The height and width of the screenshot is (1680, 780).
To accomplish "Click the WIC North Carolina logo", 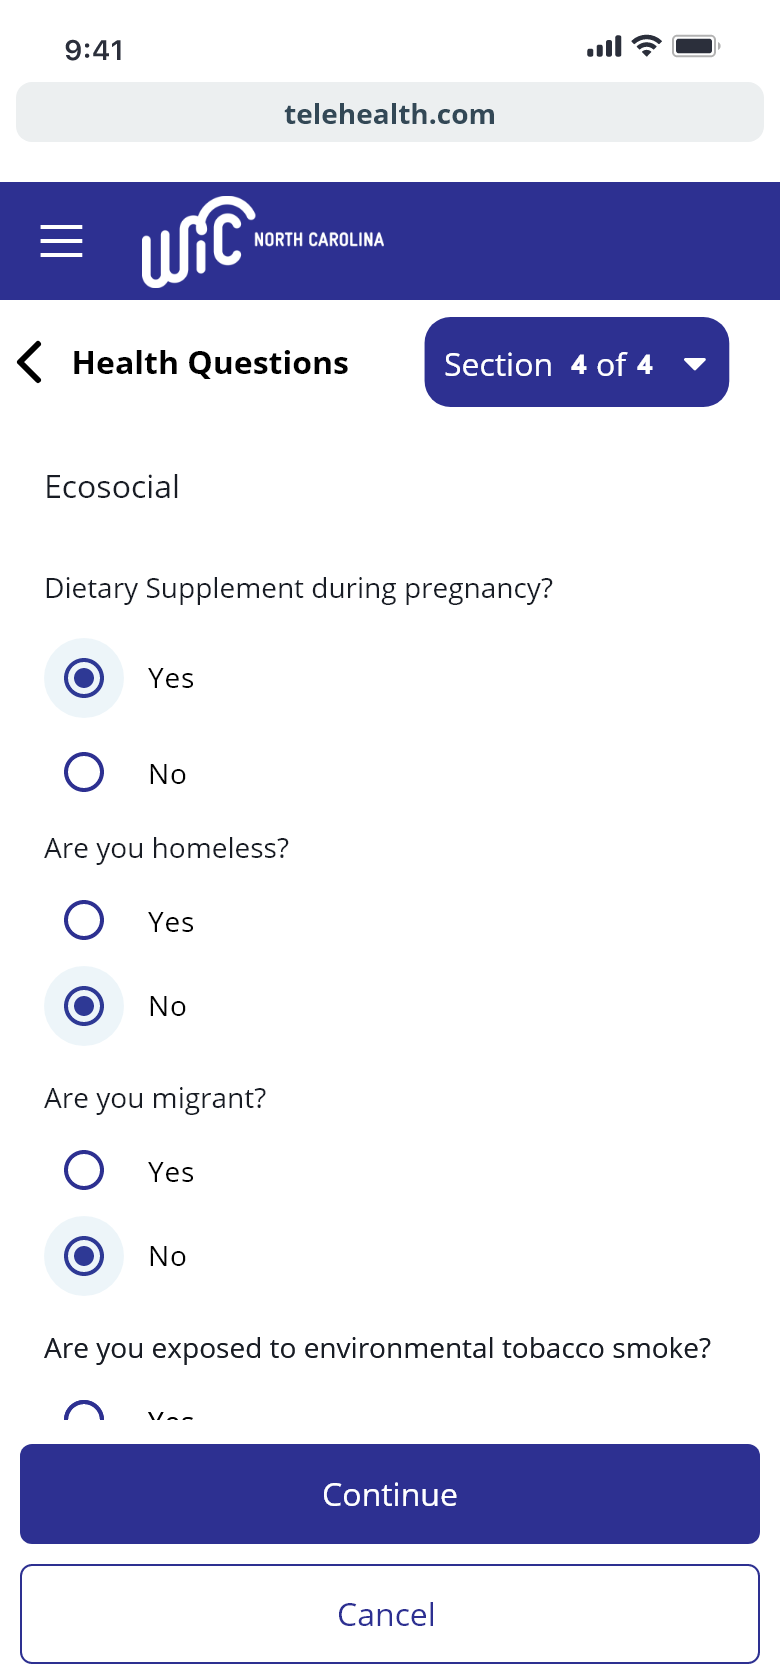I will 262,241.
